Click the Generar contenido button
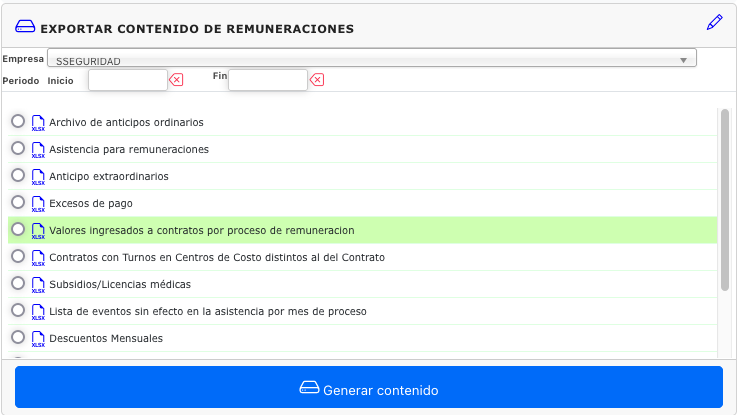740x415 pixels. click(369, 389)
